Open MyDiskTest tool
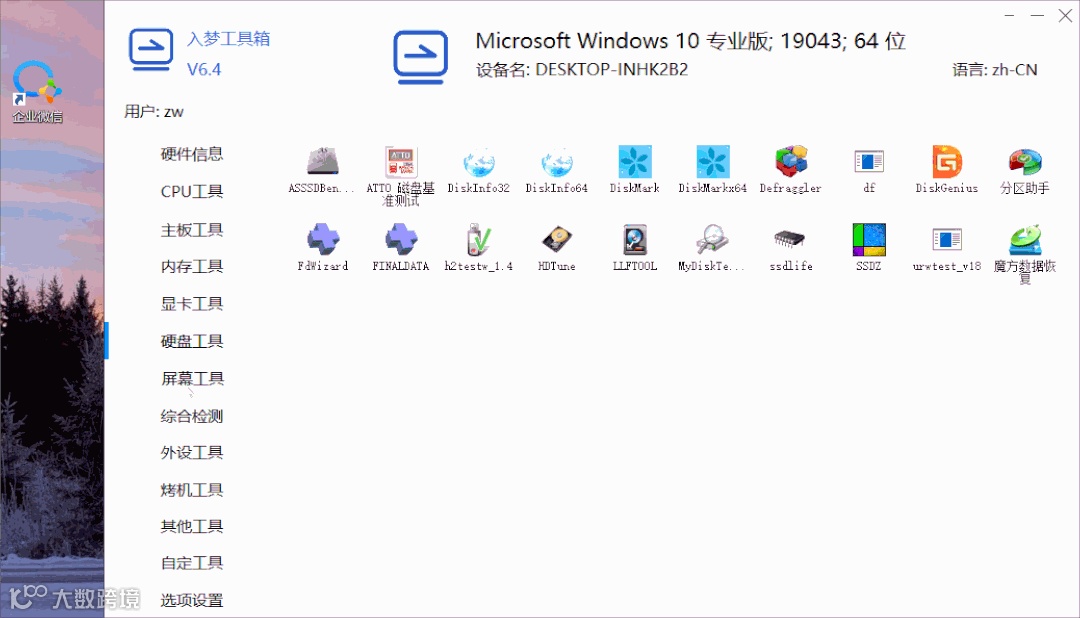Image resolution: width=1080 pixels, height=618 pixels. click(x=712, y=247)
